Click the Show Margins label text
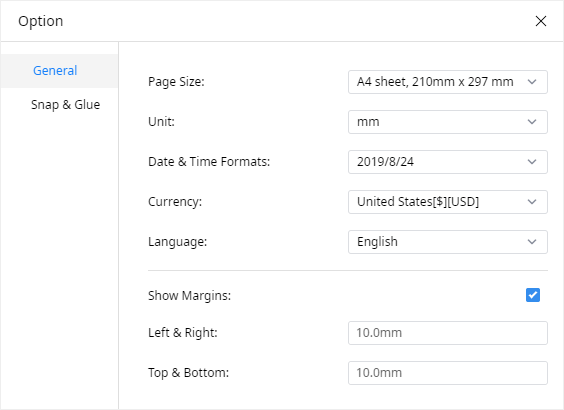 [189, 296]
